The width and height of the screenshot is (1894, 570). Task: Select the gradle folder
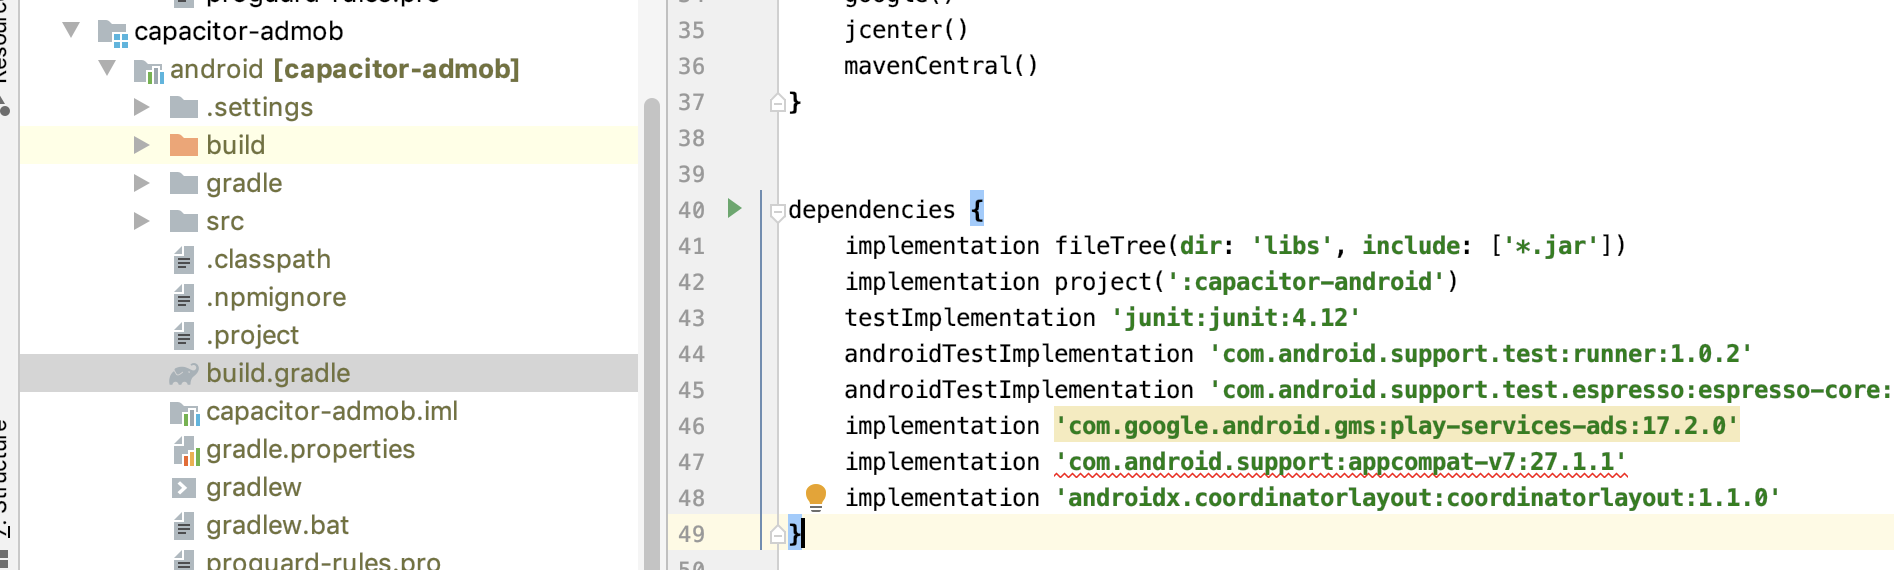tap(244, 183)
